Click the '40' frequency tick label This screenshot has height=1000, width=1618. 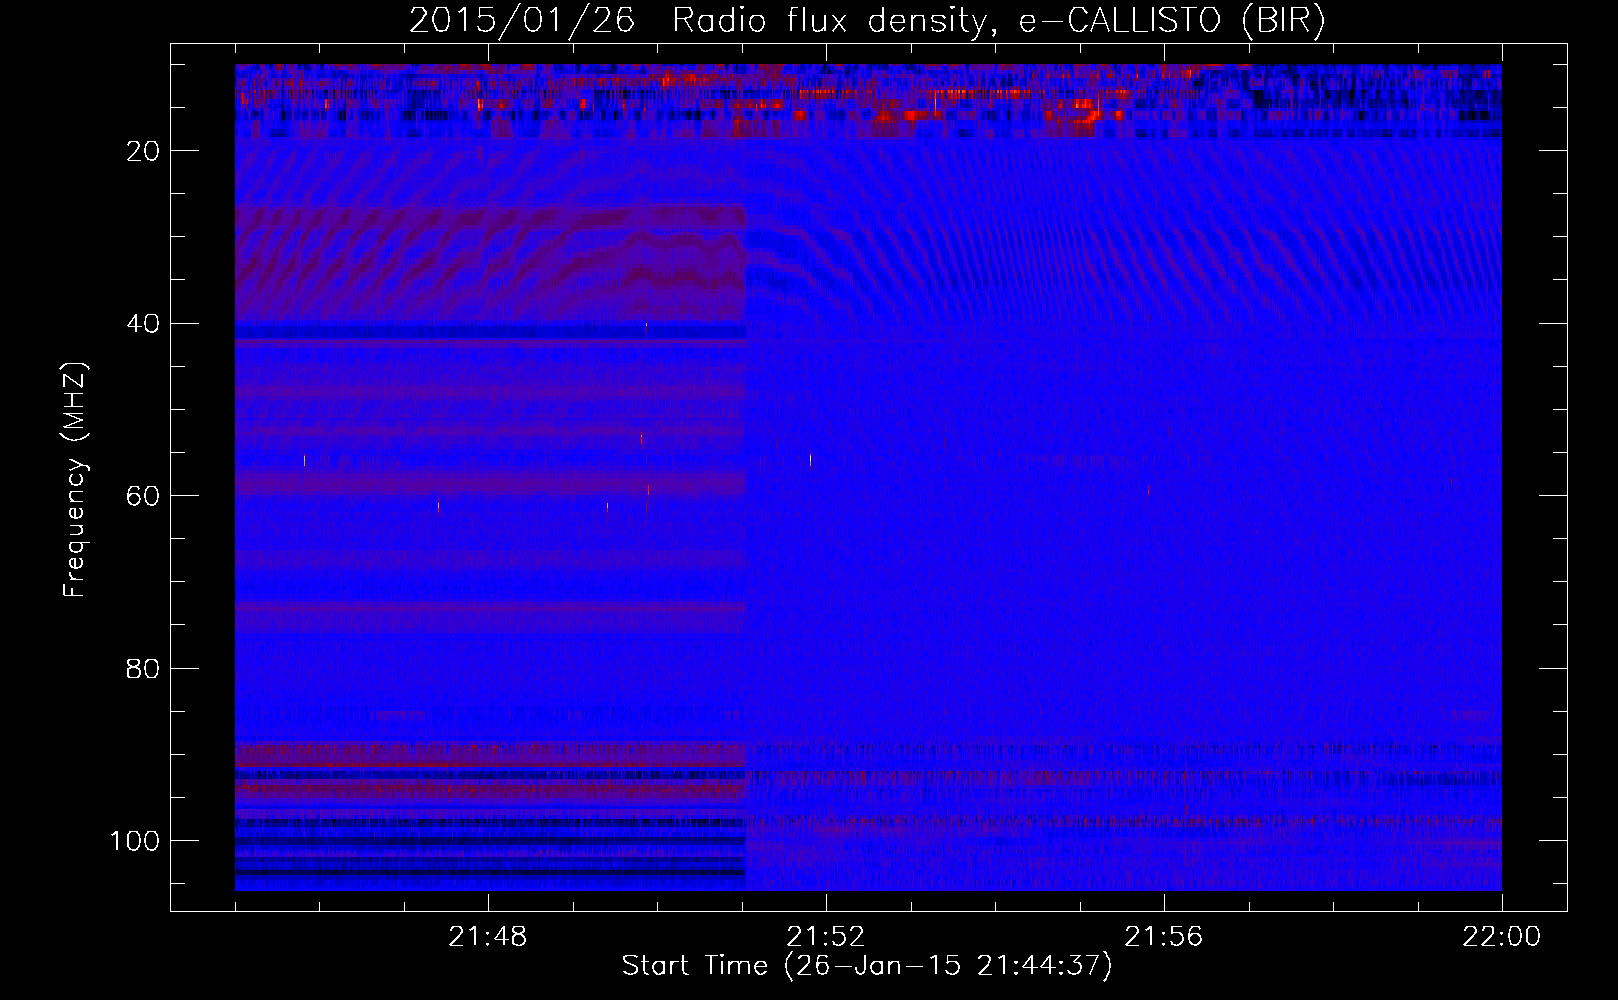(x=144, y=324)
